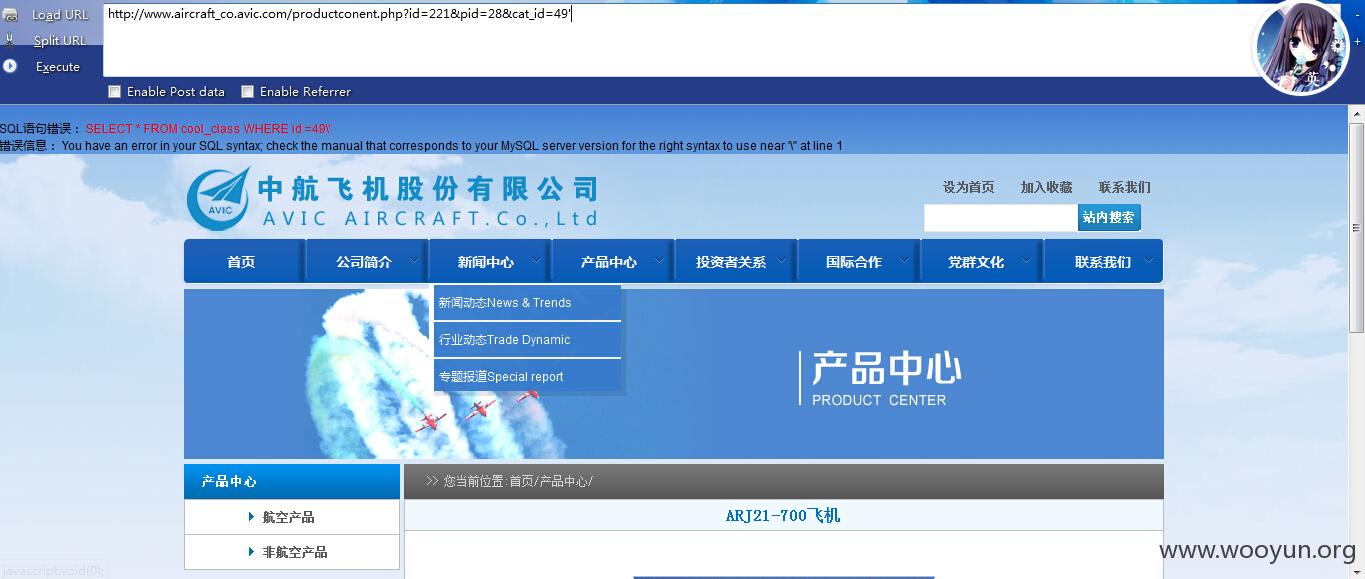Enable Post data checkbox

tap(115, 91)
